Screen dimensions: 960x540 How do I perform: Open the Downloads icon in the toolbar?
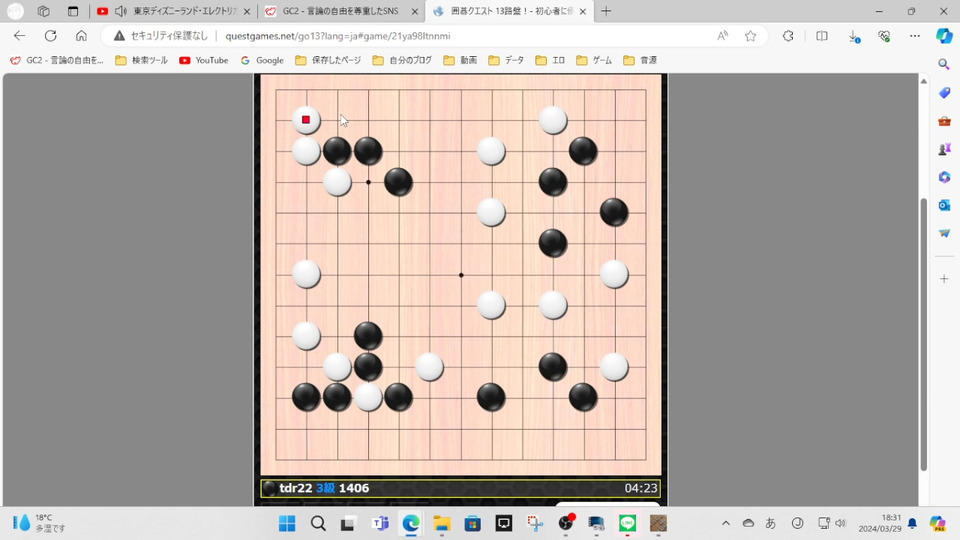coord(854,36)
